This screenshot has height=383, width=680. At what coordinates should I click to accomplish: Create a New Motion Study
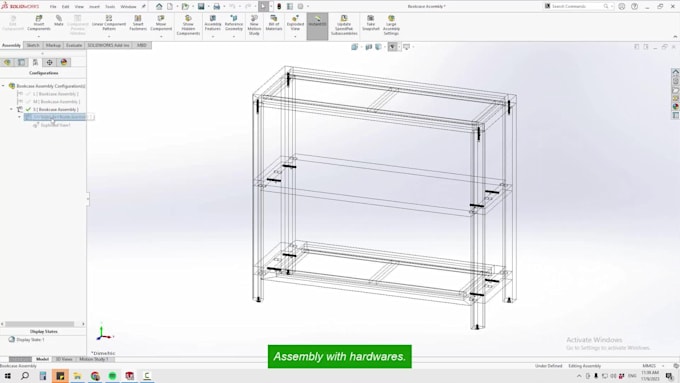coord(254,25)
